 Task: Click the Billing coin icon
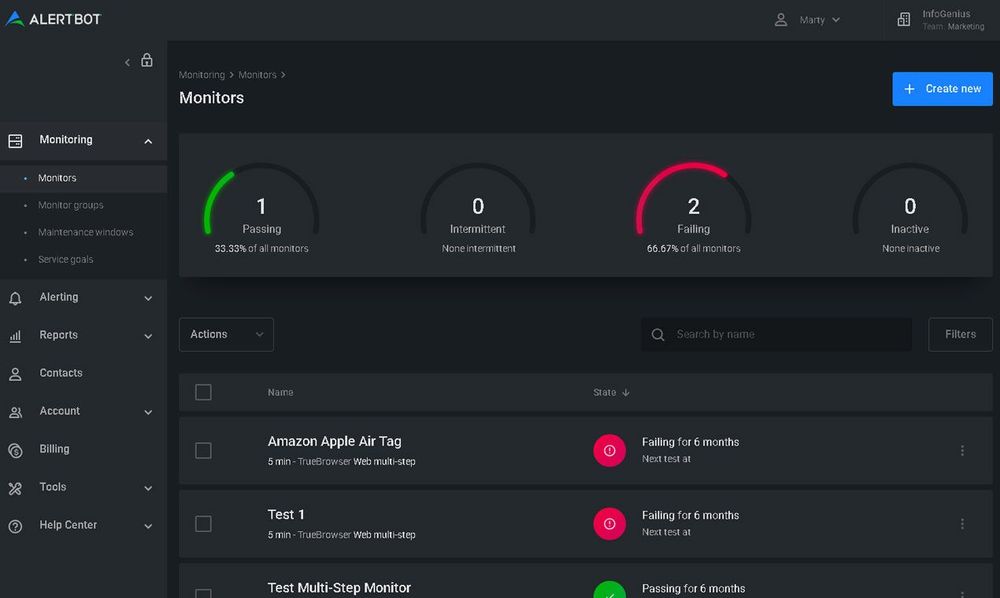(x=15, y=451)
